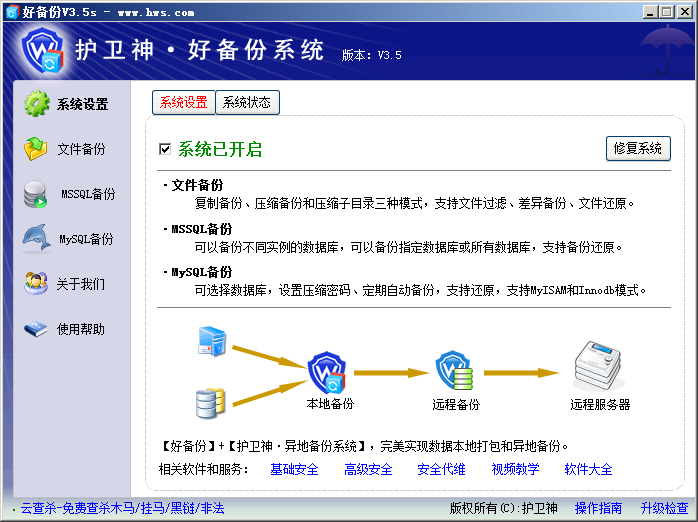Click the database cylinders icon in diagram
The image size is (698, 522).
(211, 403)
